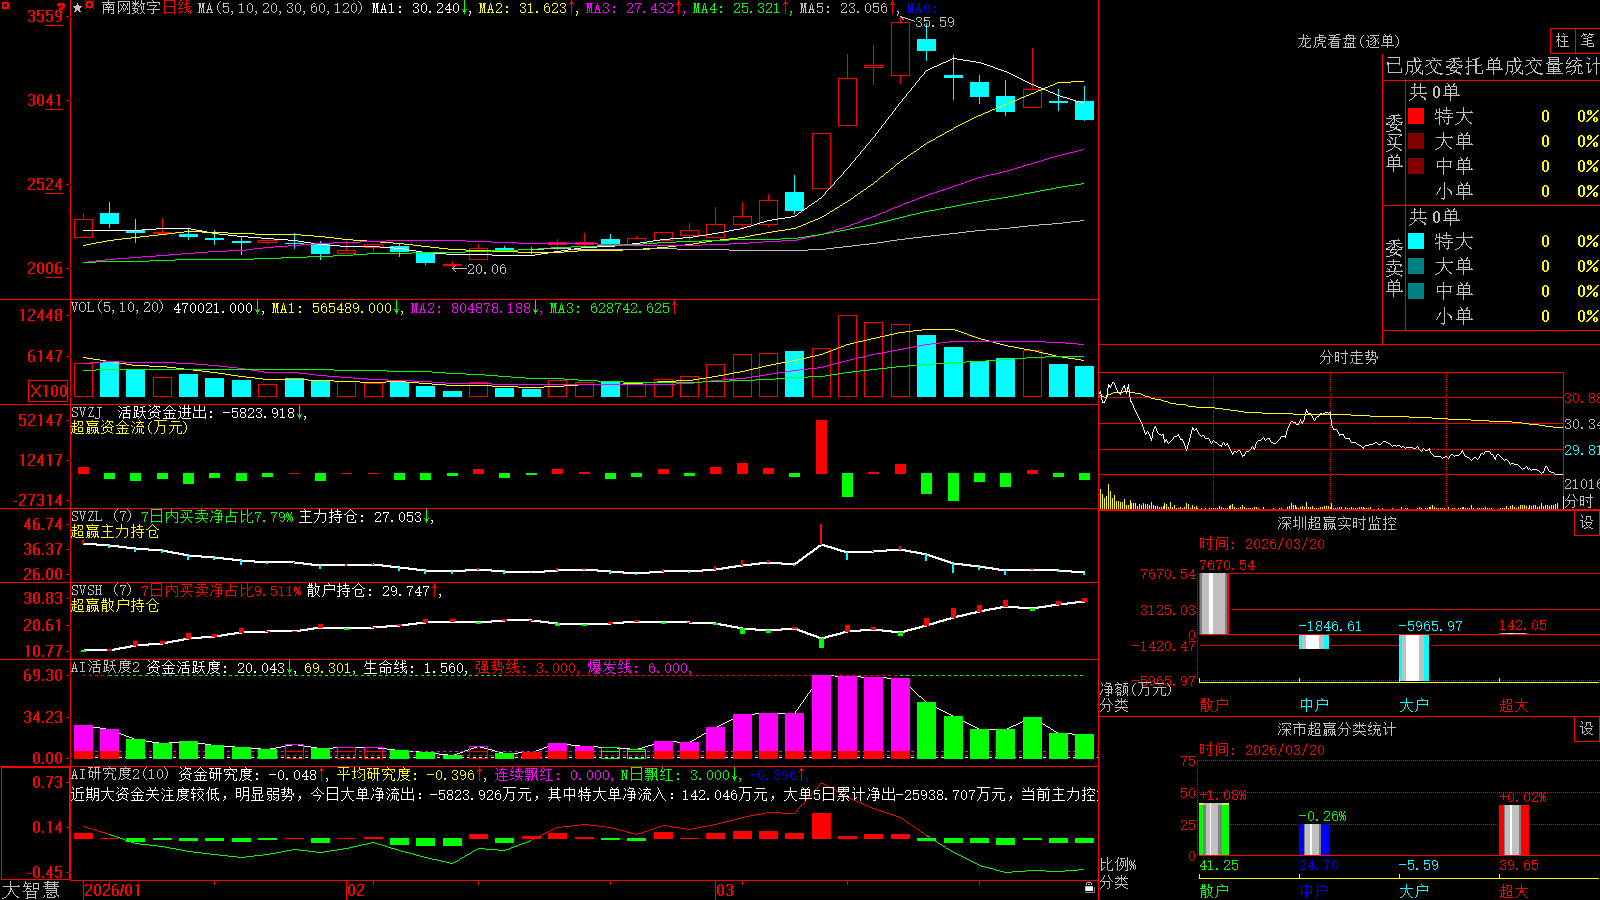Viewport: 1600px width, 900px height.
Task: Click the dark red 大单 buy swatch
Action: (1416, 141)
